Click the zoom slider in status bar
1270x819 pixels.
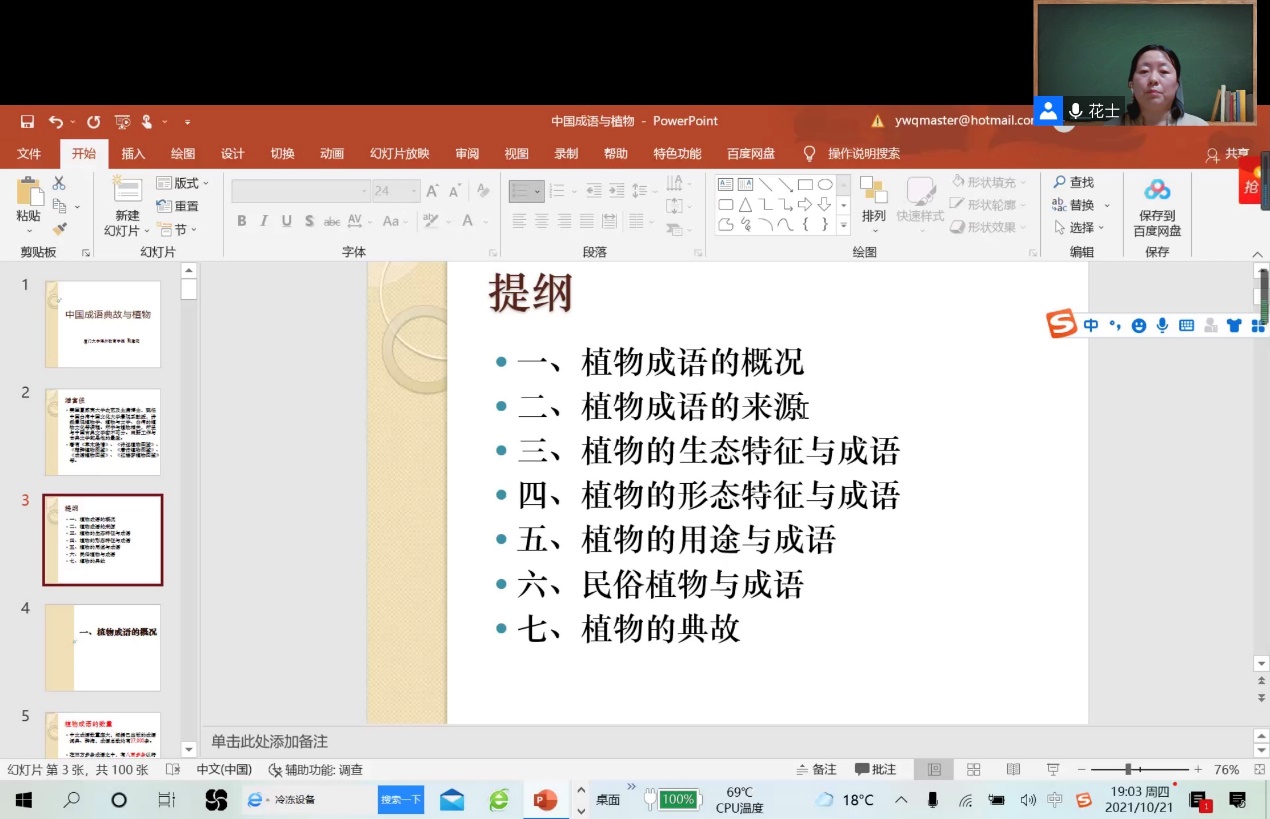1128,769
